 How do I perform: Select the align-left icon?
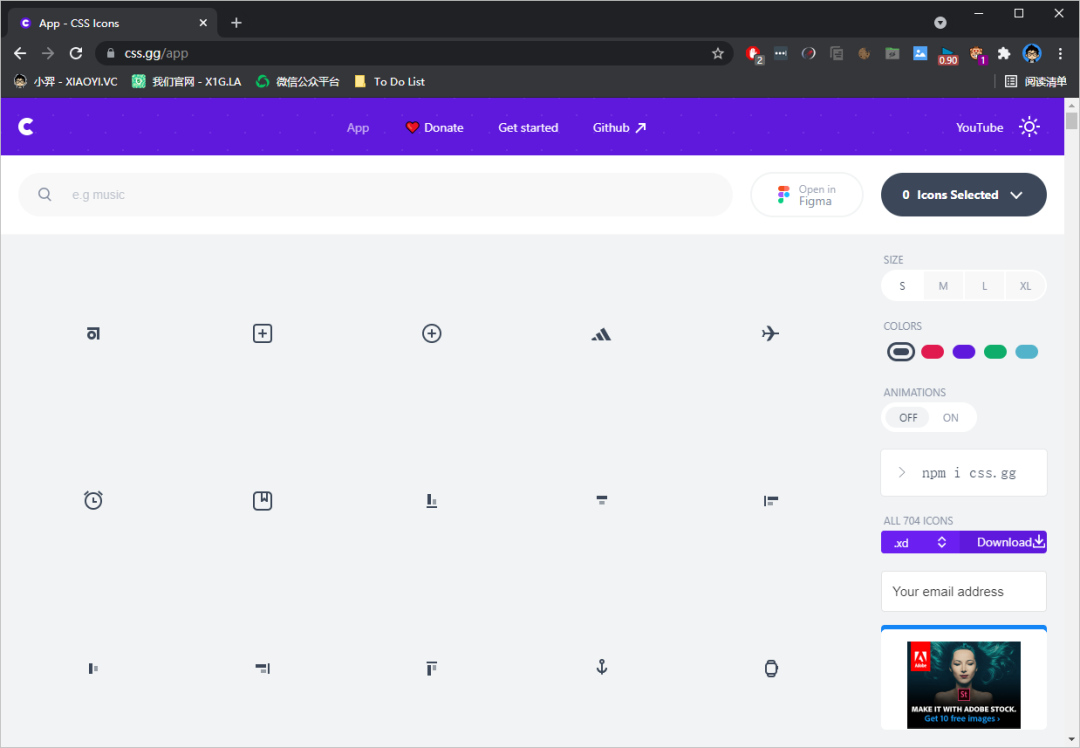click(x=771, y=501)
